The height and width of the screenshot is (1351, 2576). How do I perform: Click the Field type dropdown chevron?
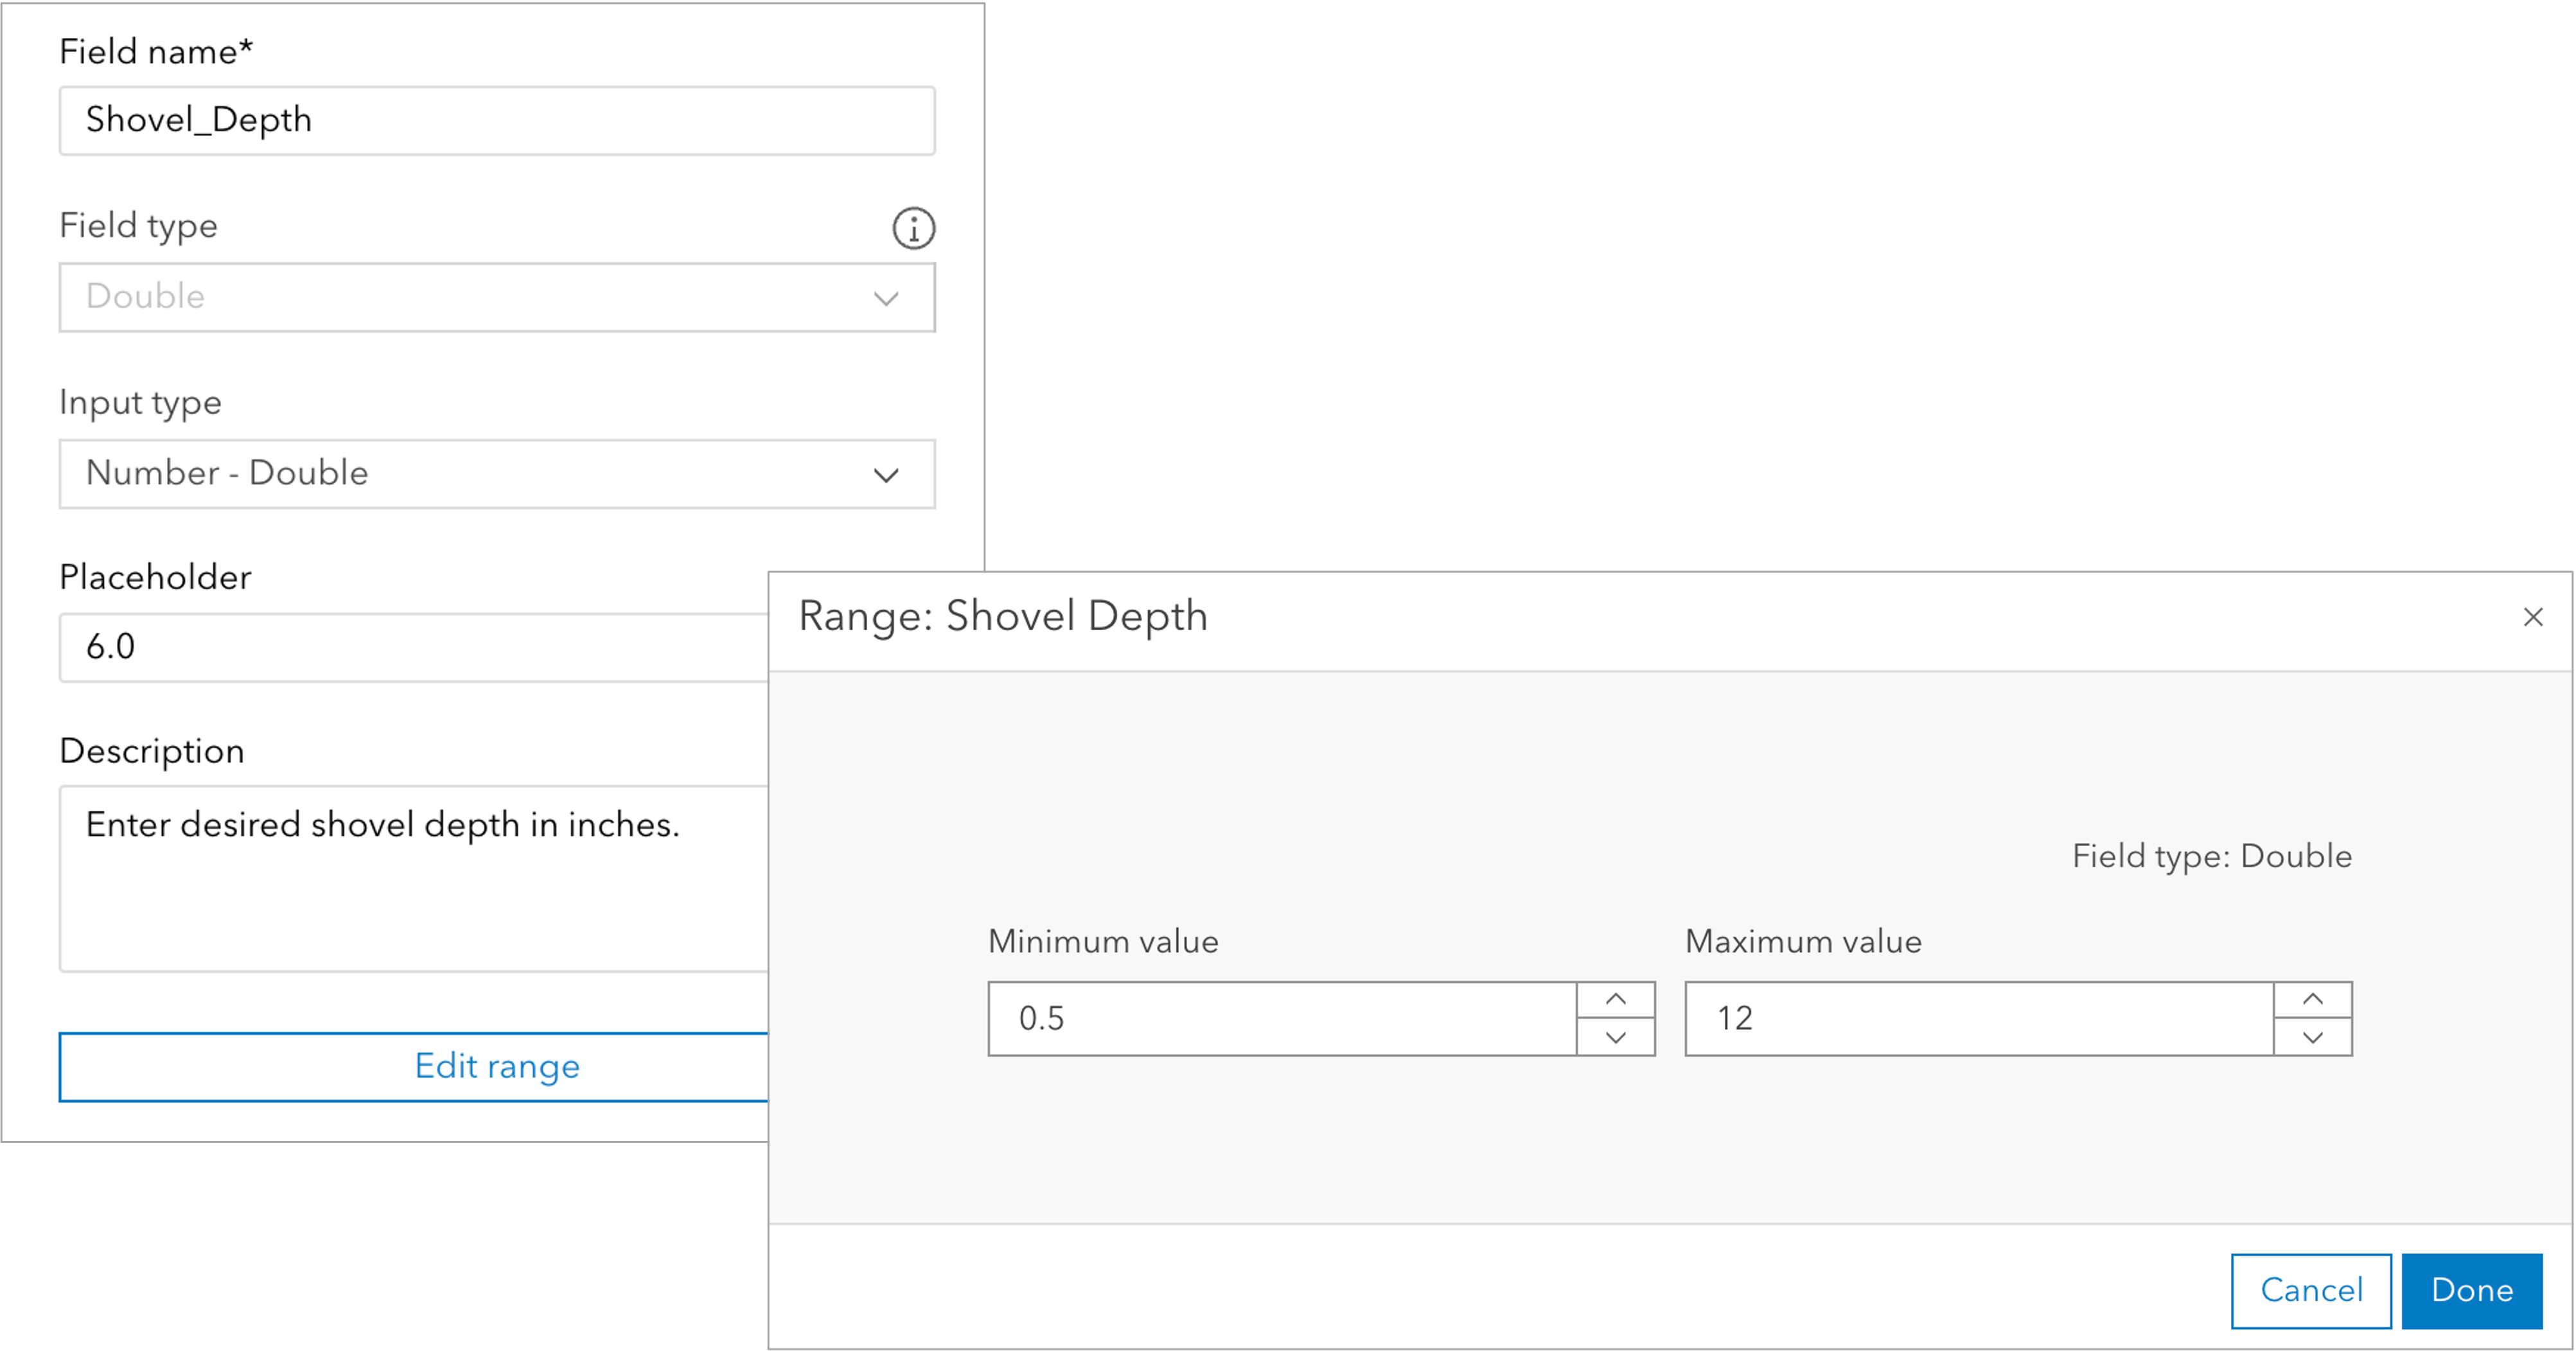click(x=886, y=298)
